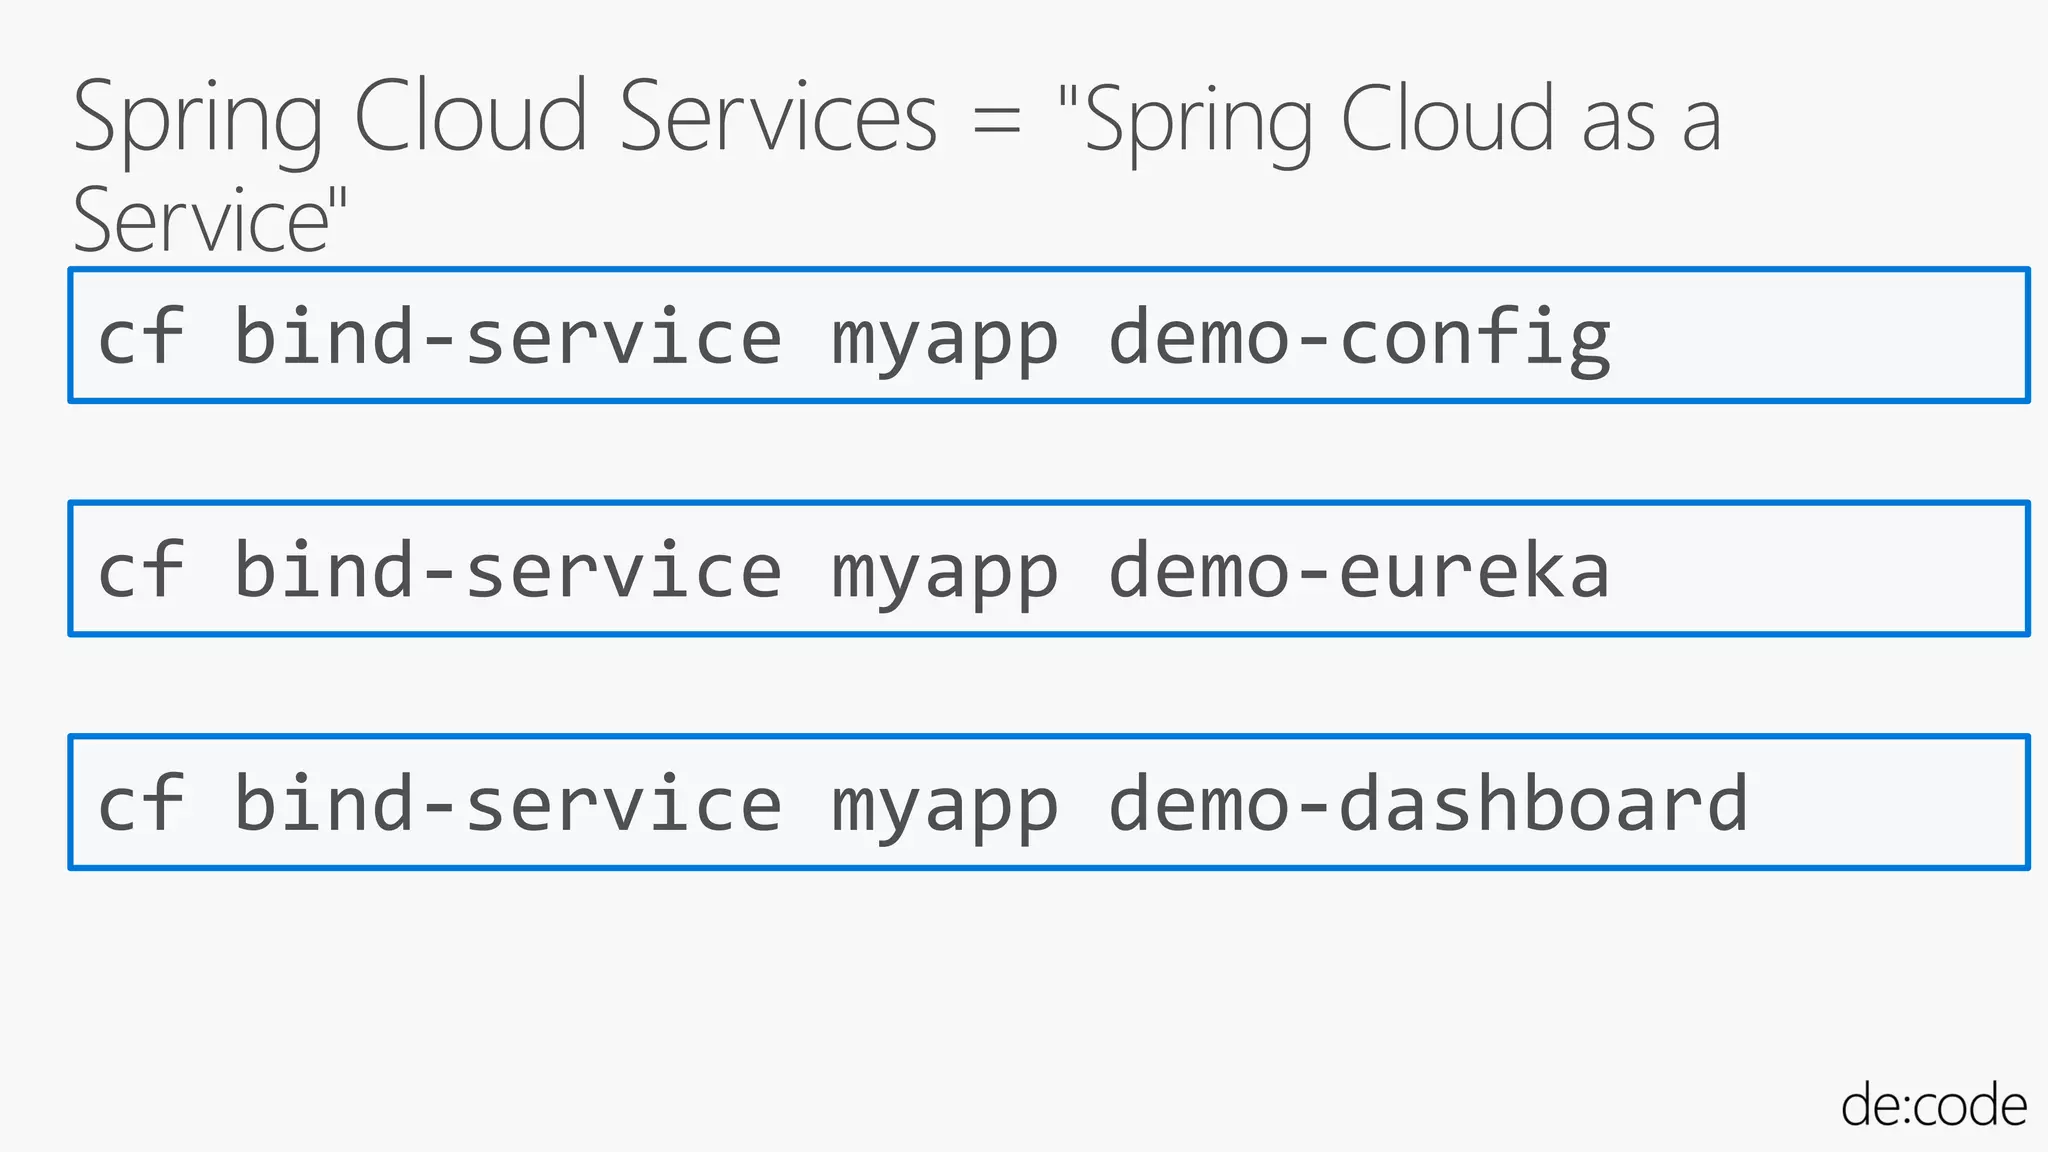Click "bind-service" in the second command
This screenshot has width=2048, height=1152.
point(507,571)
